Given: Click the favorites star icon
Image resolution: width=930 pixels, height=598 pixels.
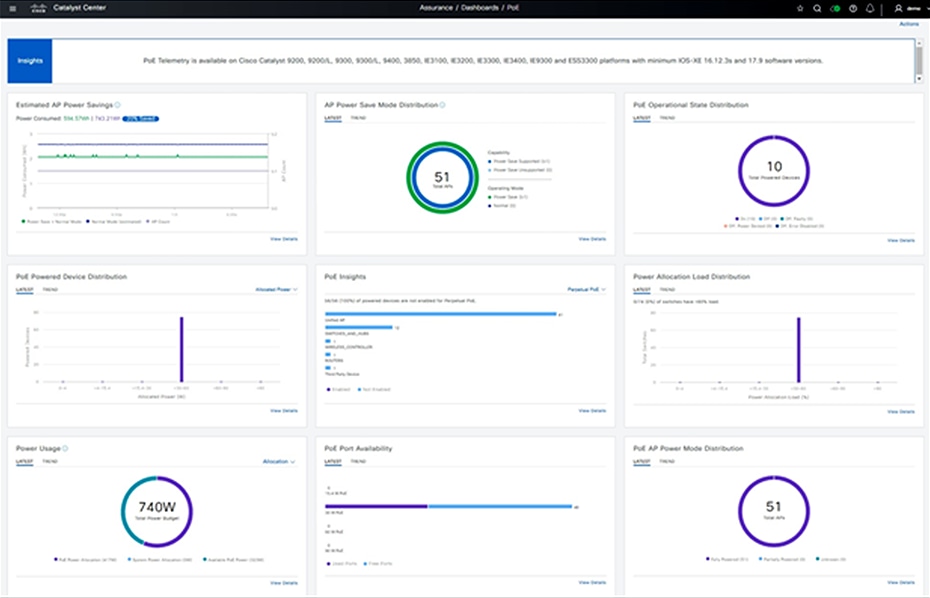Looking at the screenshot, I should pos(799,8).
